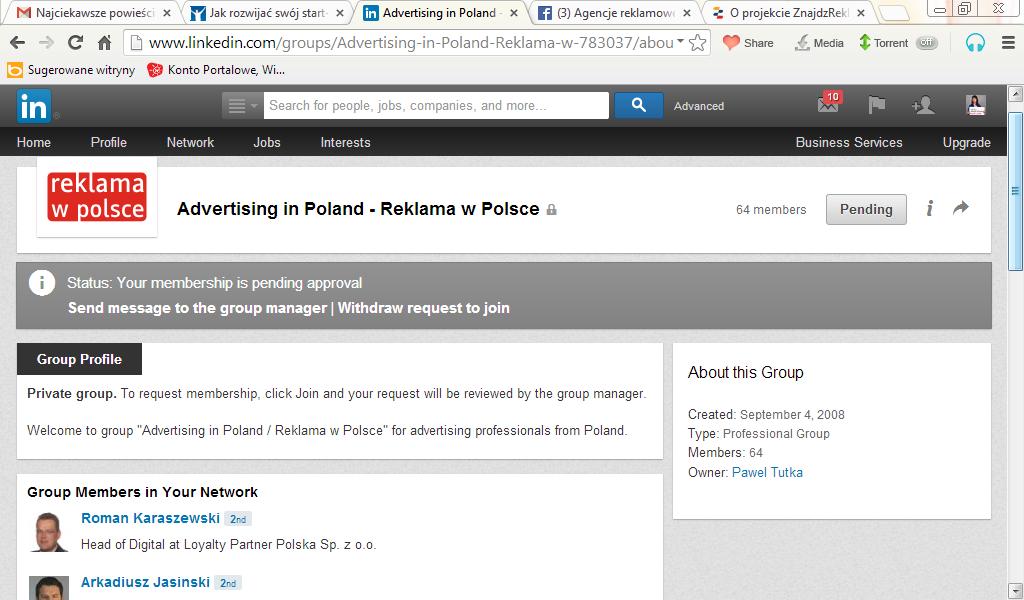Click the 64 members count
This screenshot has width=1024, height=600.
tap(771, 210)
